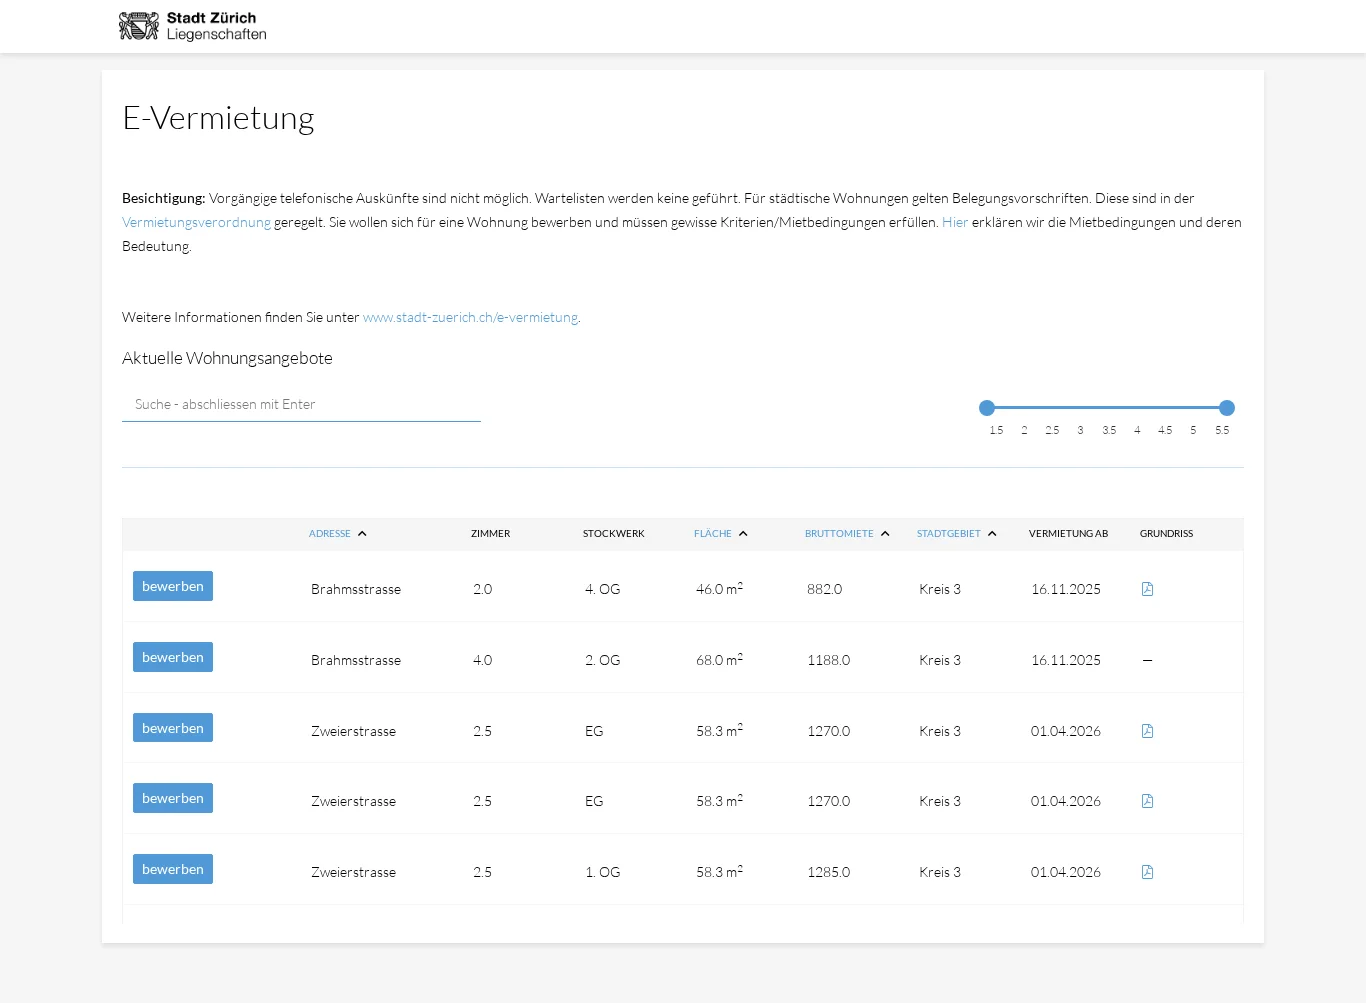Apply for Brahmsstrasse 4.0 room apartment
Viewport: 1366px width, 1003px height.
pos(173,657)
